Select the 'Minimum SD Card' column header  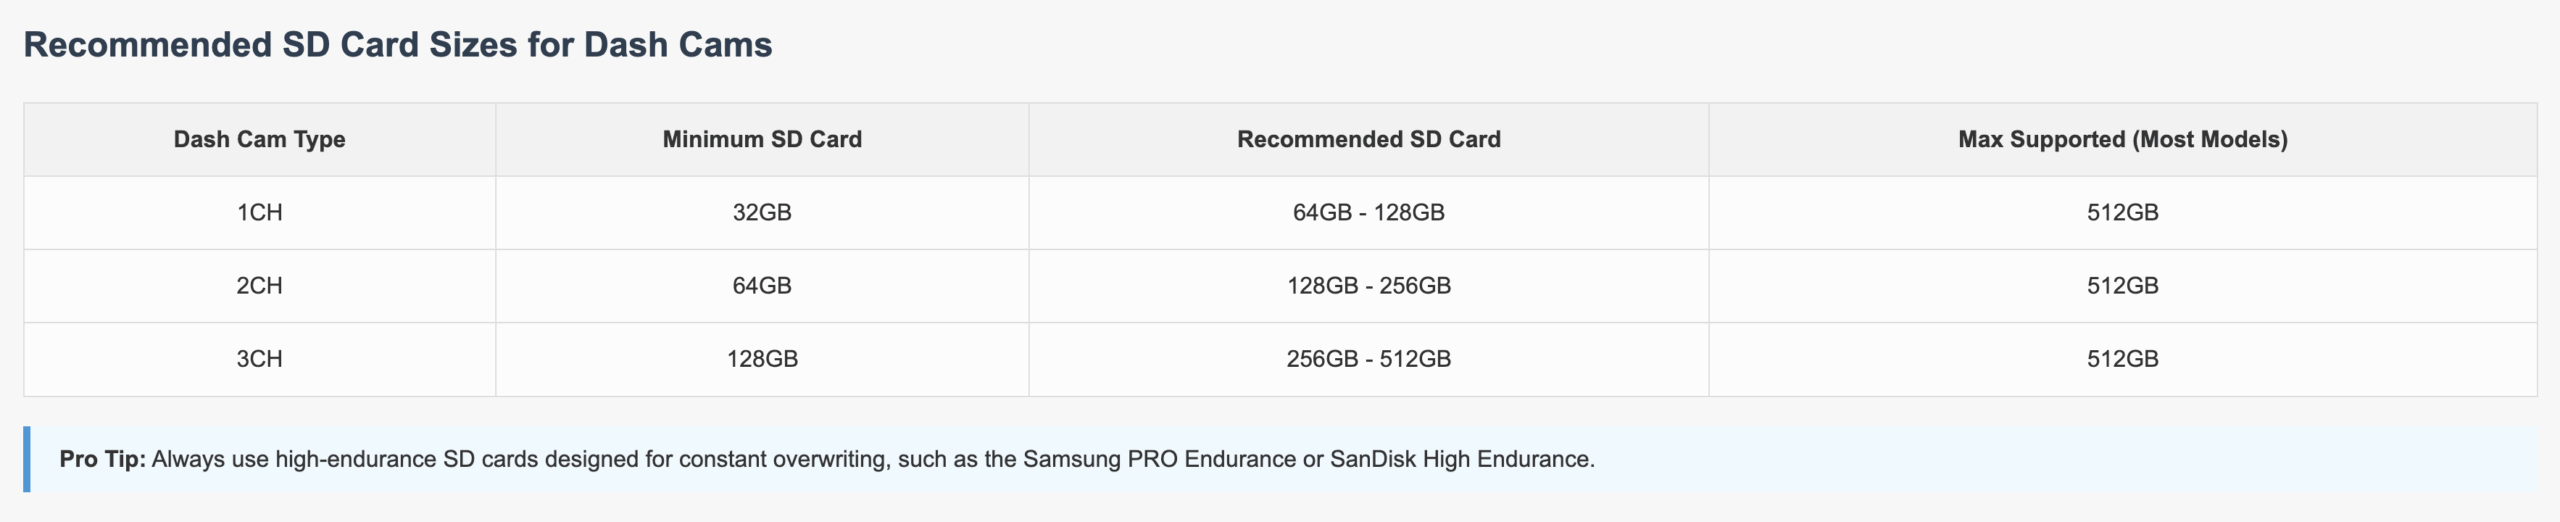click(762, 139)
